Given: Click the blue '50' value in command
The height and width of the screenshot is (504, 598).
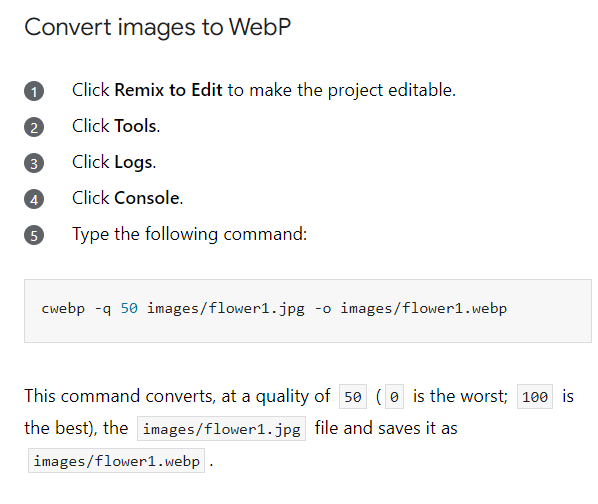Looking at the screenshot, I should click(x=129, y=308).
